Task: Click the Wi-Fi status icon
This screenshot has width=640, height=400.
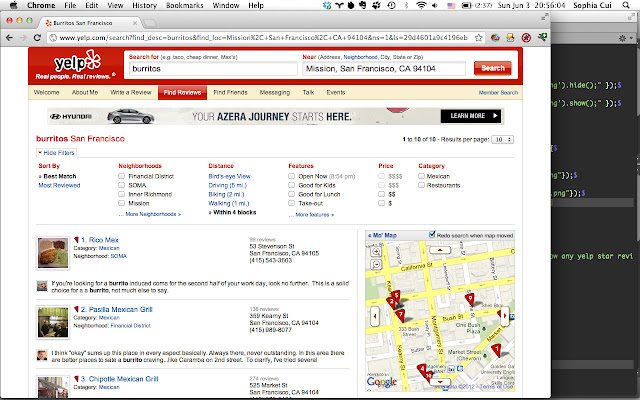Action: click(x=421, y=5)
